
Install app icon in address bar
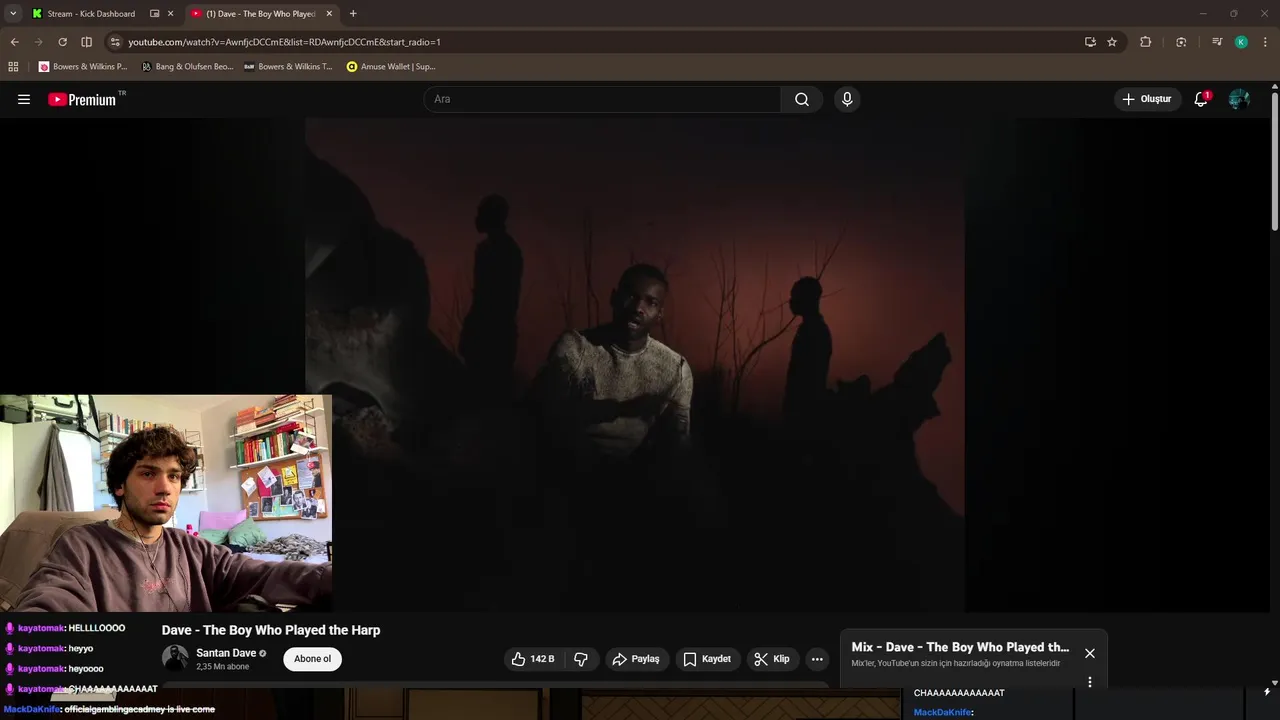coord(1090,42)
